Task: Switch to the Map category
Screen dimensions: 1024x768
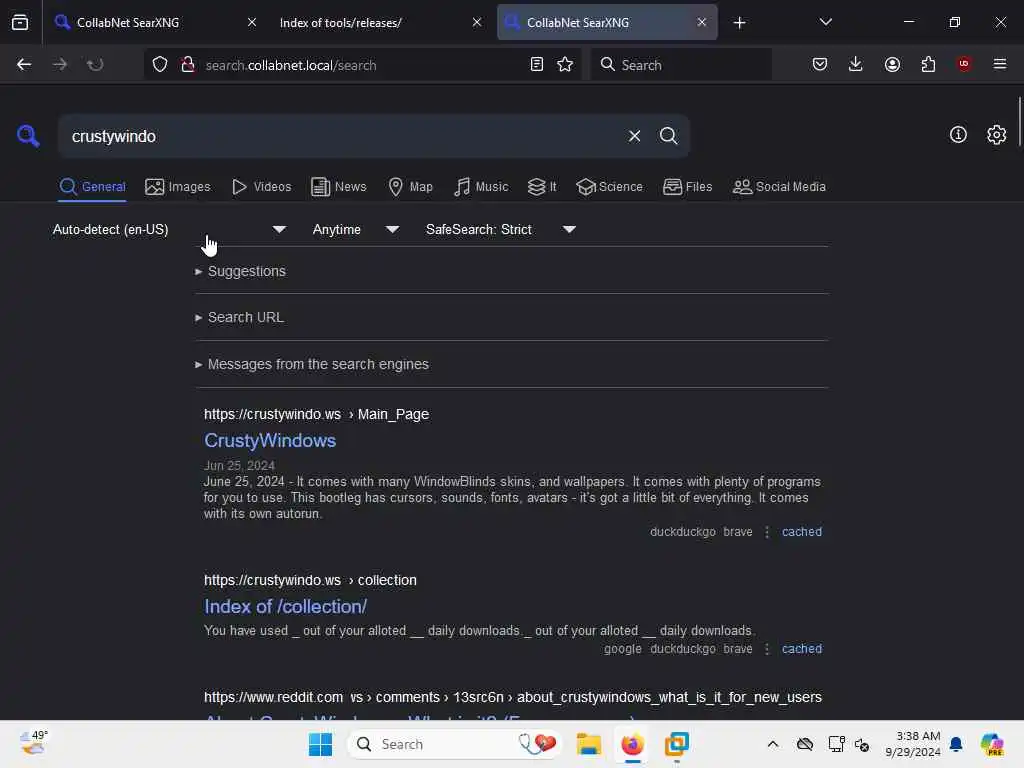Action: tap(410, 187)
